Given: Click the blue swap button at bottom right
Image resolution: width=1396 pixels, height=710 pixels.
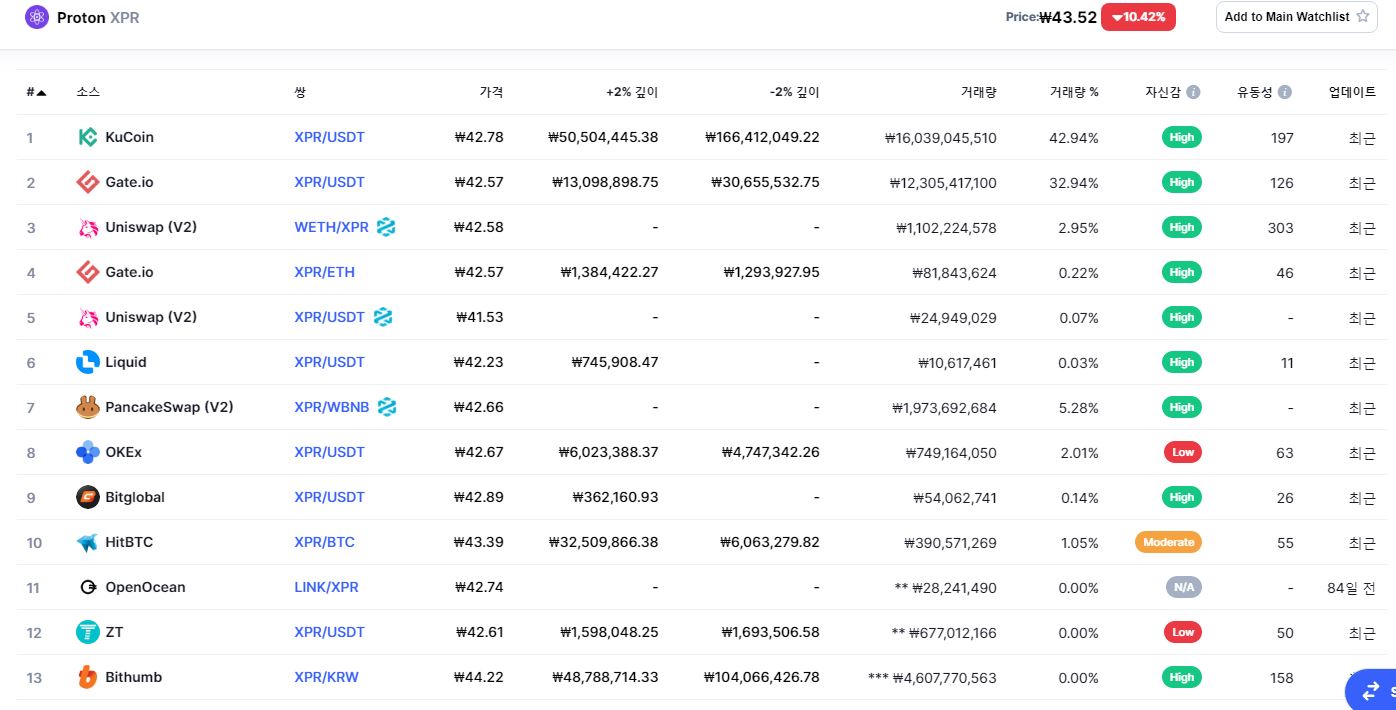Looking at the screenshot, I should (1371, 690).
